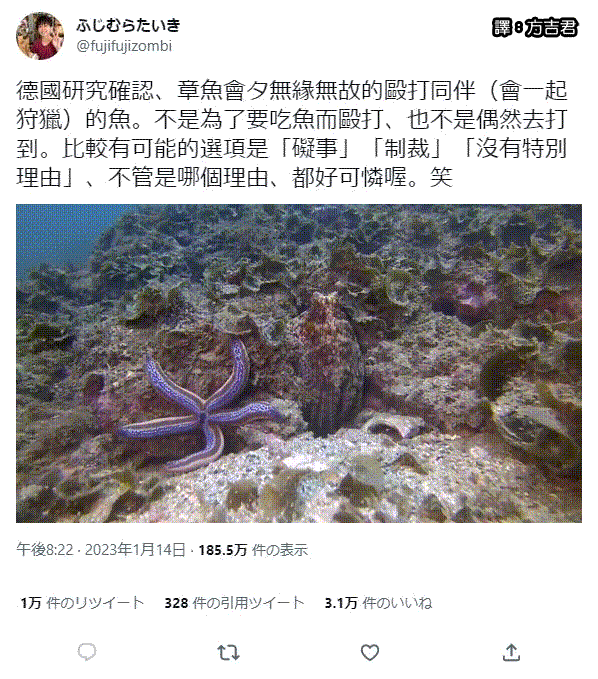This screenshot has width=598, height=679.
Task: Open the ふじむらたいき display name
Action: pos(128,25)
